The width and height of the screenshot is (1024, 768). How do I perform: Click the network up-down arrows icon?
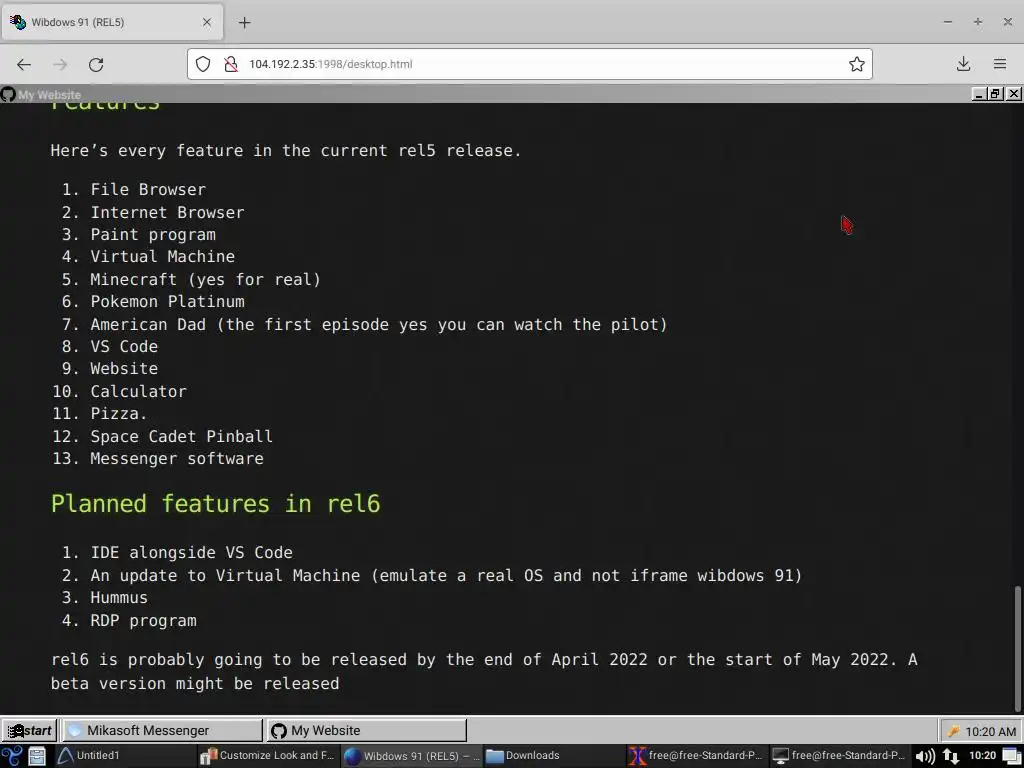952,756
